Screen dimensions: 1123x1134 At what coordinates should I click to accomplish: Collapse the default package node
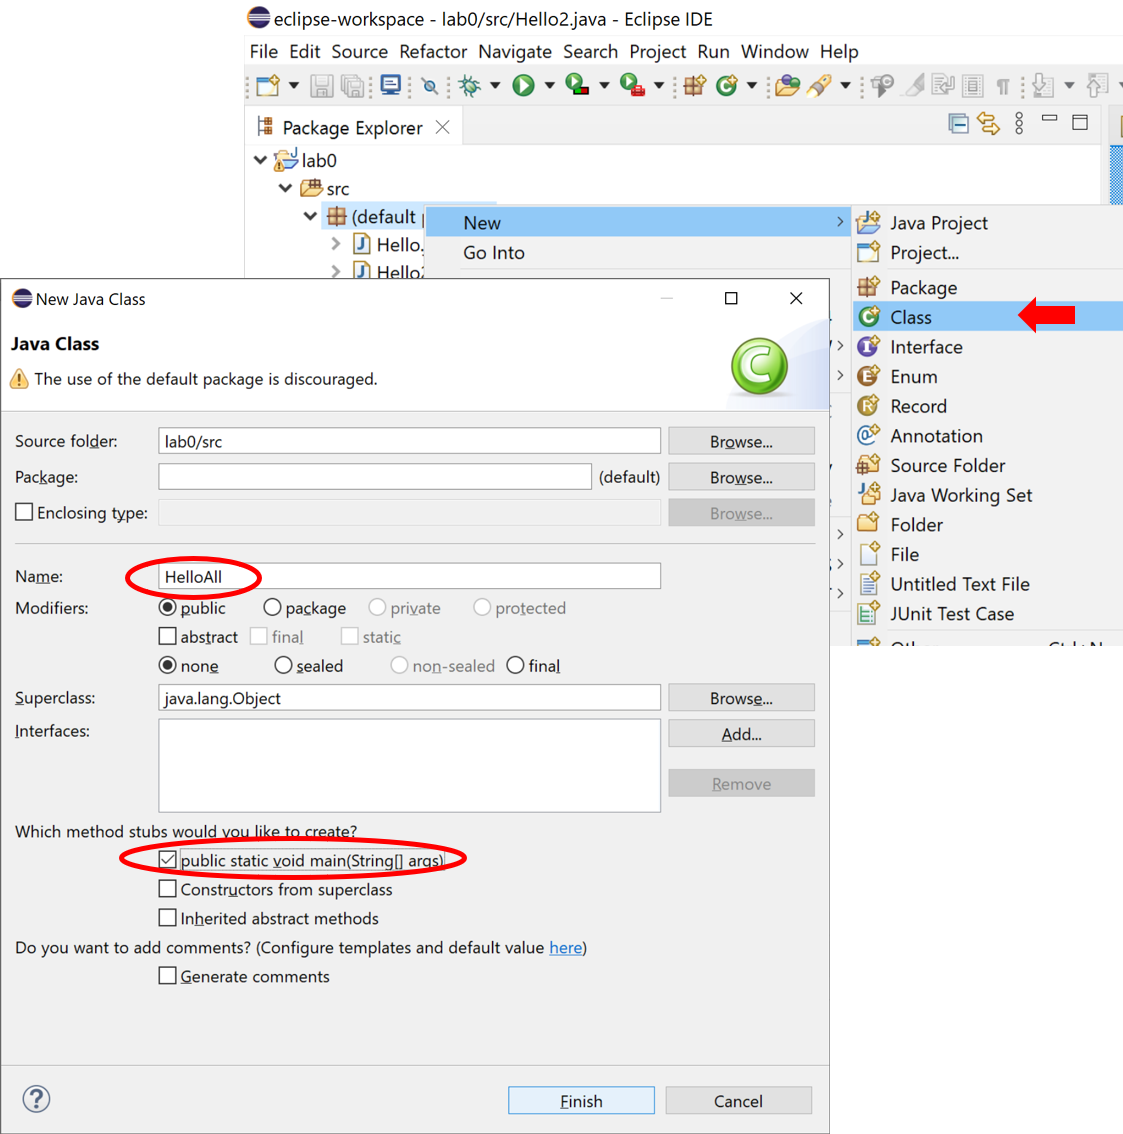310,216
